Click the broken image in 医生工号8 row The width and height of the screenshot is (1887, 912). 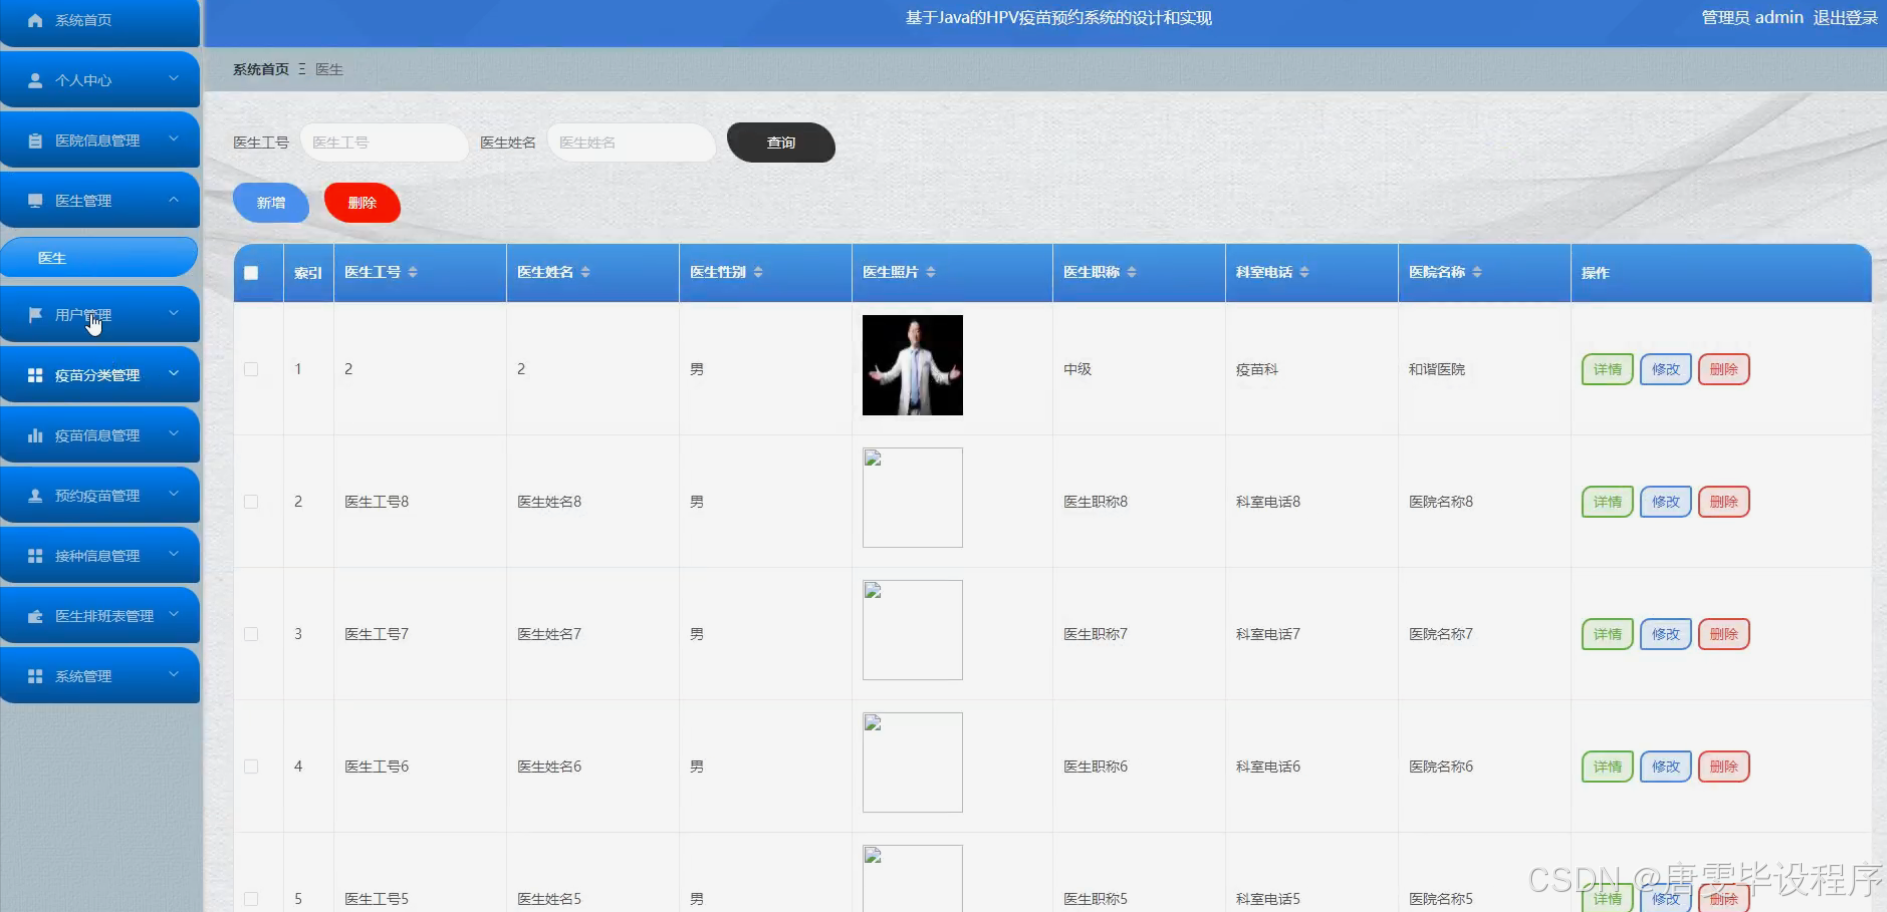click(913, 498)
